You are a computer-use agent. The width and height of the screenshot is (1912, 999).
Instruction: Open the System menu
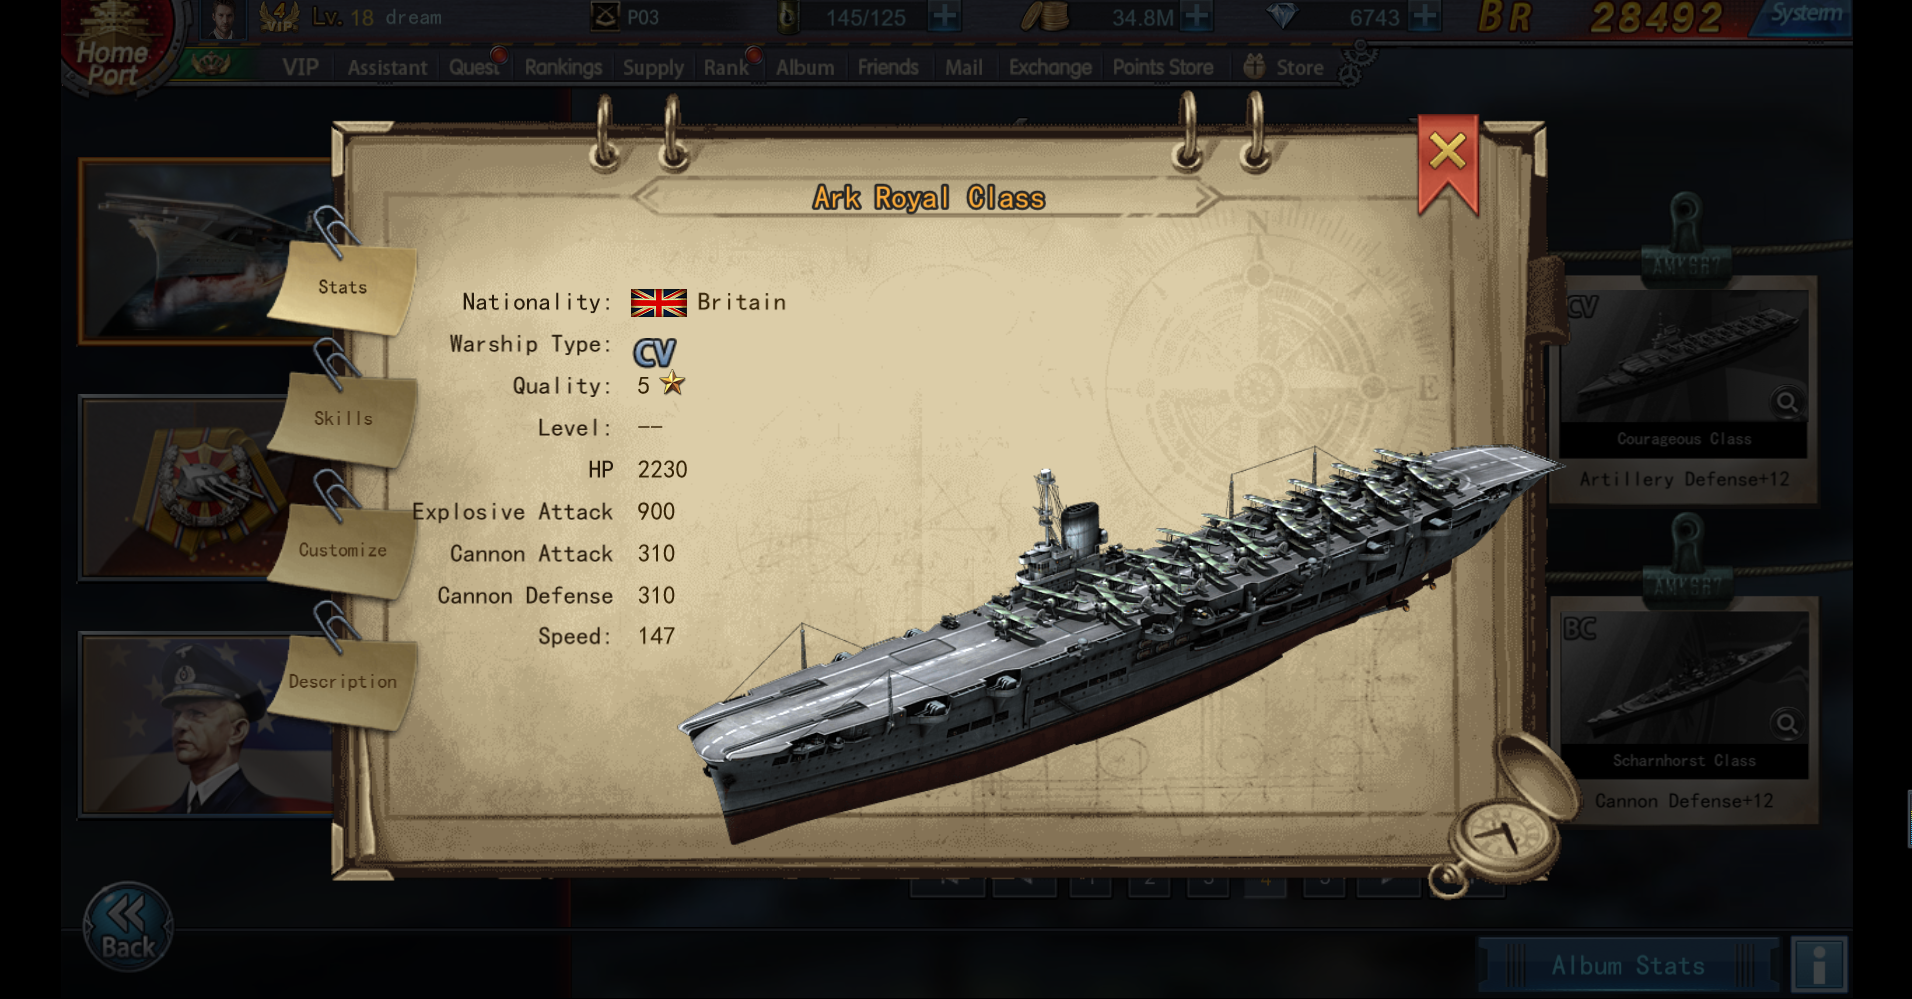pyautogui.click(x=1804, y=16)
